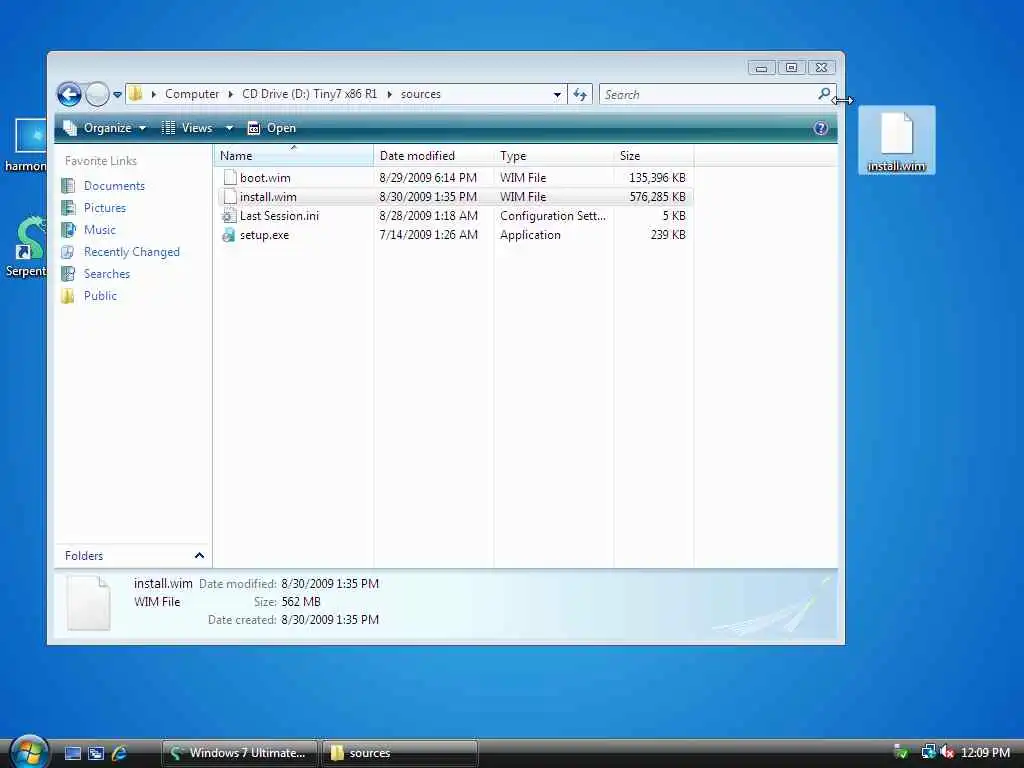Click Show Desktop quick launch icon
The height and width of the screenshot is (768, 1024).
tap(72, 753)
